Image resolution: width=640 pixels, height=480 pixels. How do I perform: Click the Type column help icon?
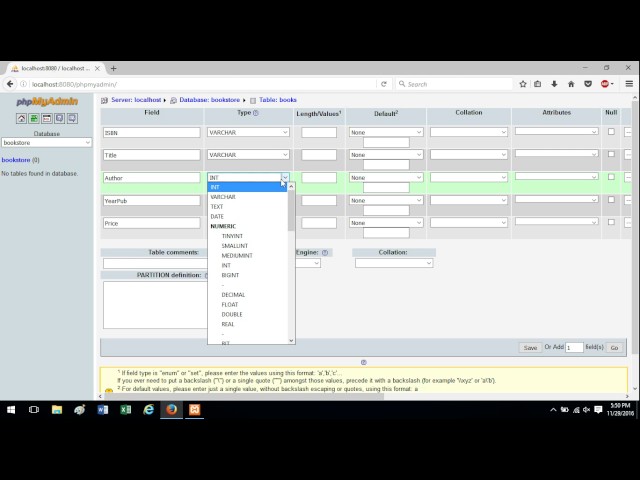click(256, 113)
